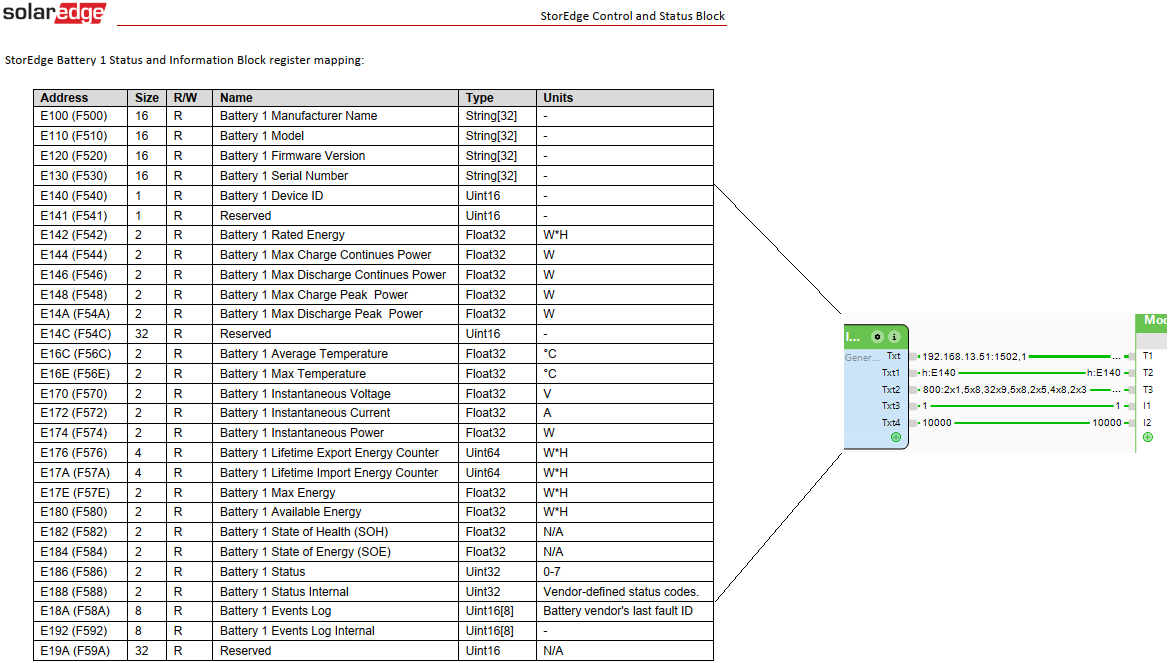This screenshot has height=663, width=1170.
Task: Click the h:E140 value next to Txt1
Action: tap(939, 373)
